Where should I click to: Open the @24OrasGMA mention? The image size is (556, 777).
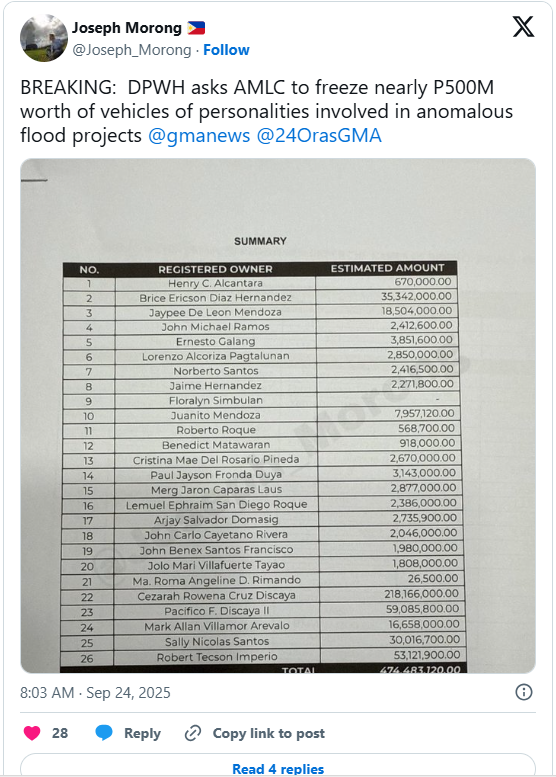click(319, 135)
